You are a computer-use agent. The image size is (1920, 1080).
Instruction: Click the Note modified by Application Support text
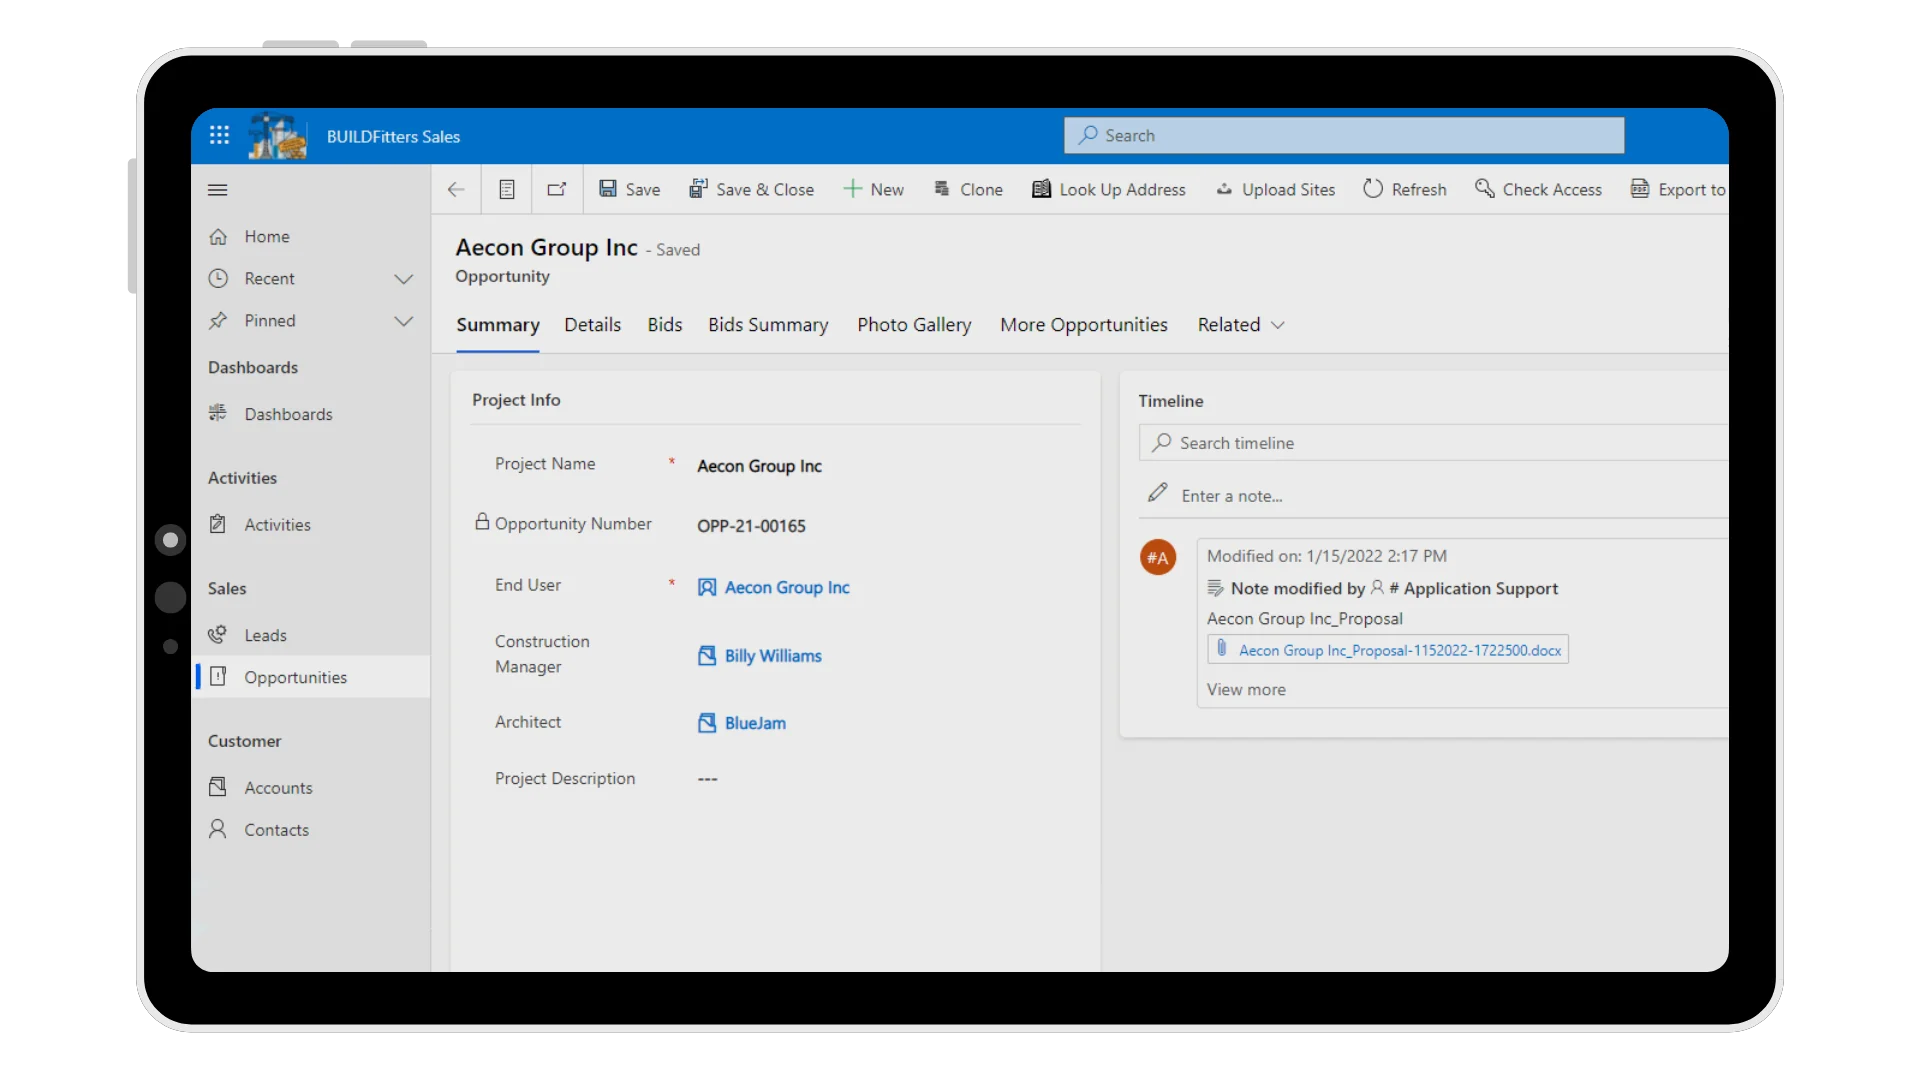tap(1394, 589)
